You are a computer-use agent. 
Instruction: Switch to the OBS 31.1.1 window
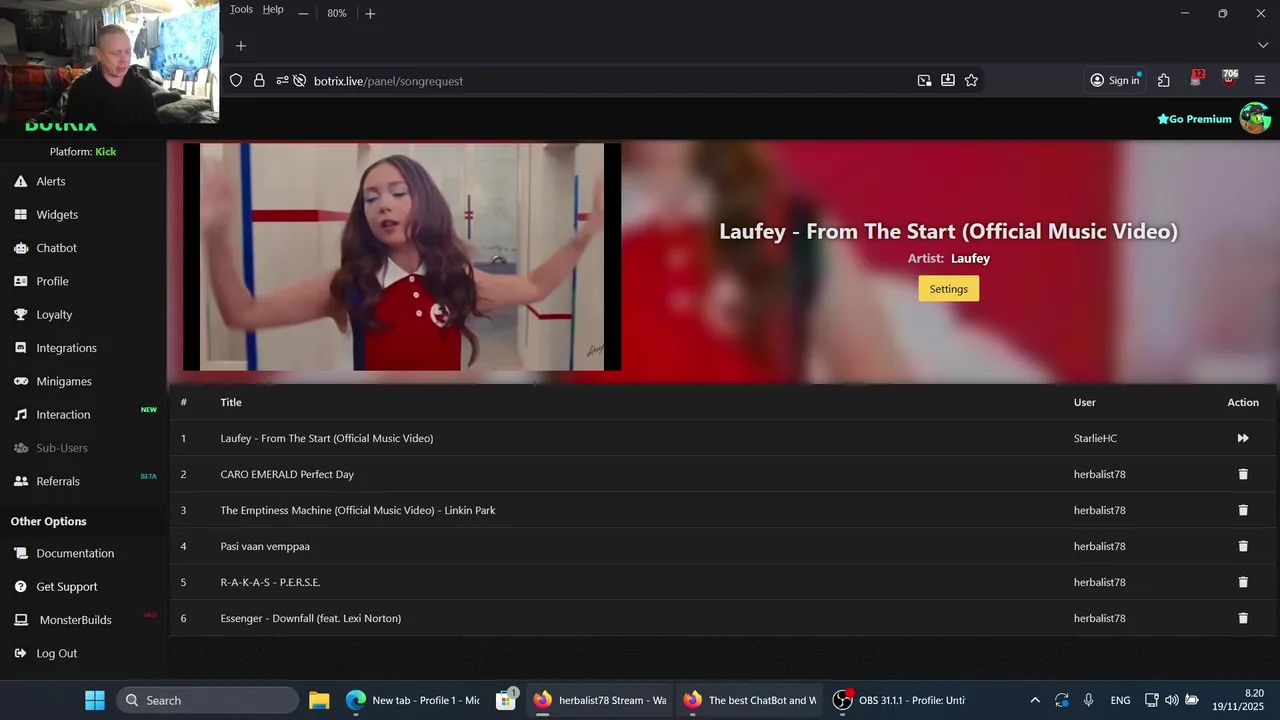click(900, 700)
